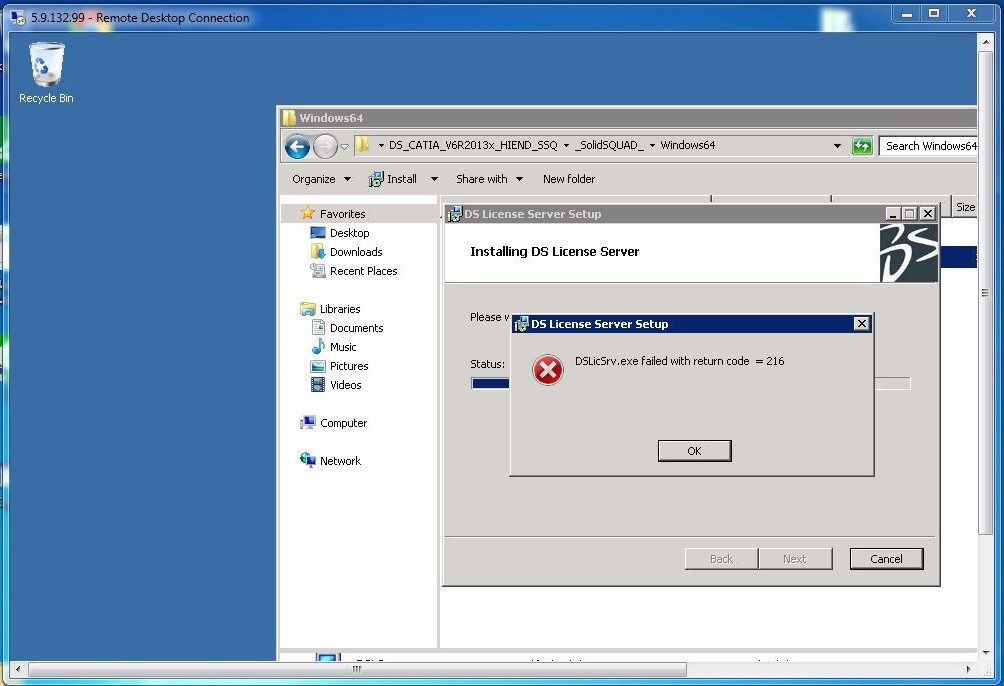Select Network in the navigation pane
This screenshot has height=686, width=1004.
(x=340, y=461)
